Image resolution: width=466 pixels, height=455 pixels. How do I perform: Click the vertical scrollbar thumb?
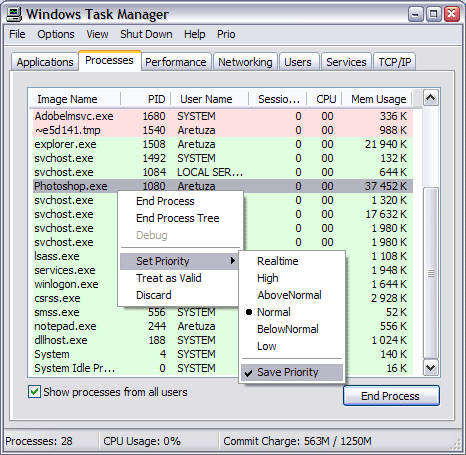click(x=430, y=273)
